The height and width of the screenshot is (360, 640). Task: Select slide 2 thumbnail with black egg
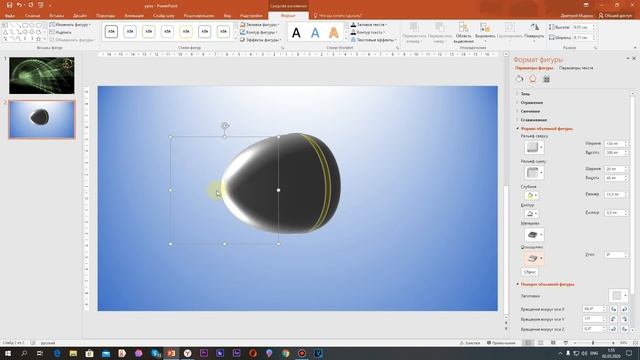pyautogui.click(x=42, y=119)
